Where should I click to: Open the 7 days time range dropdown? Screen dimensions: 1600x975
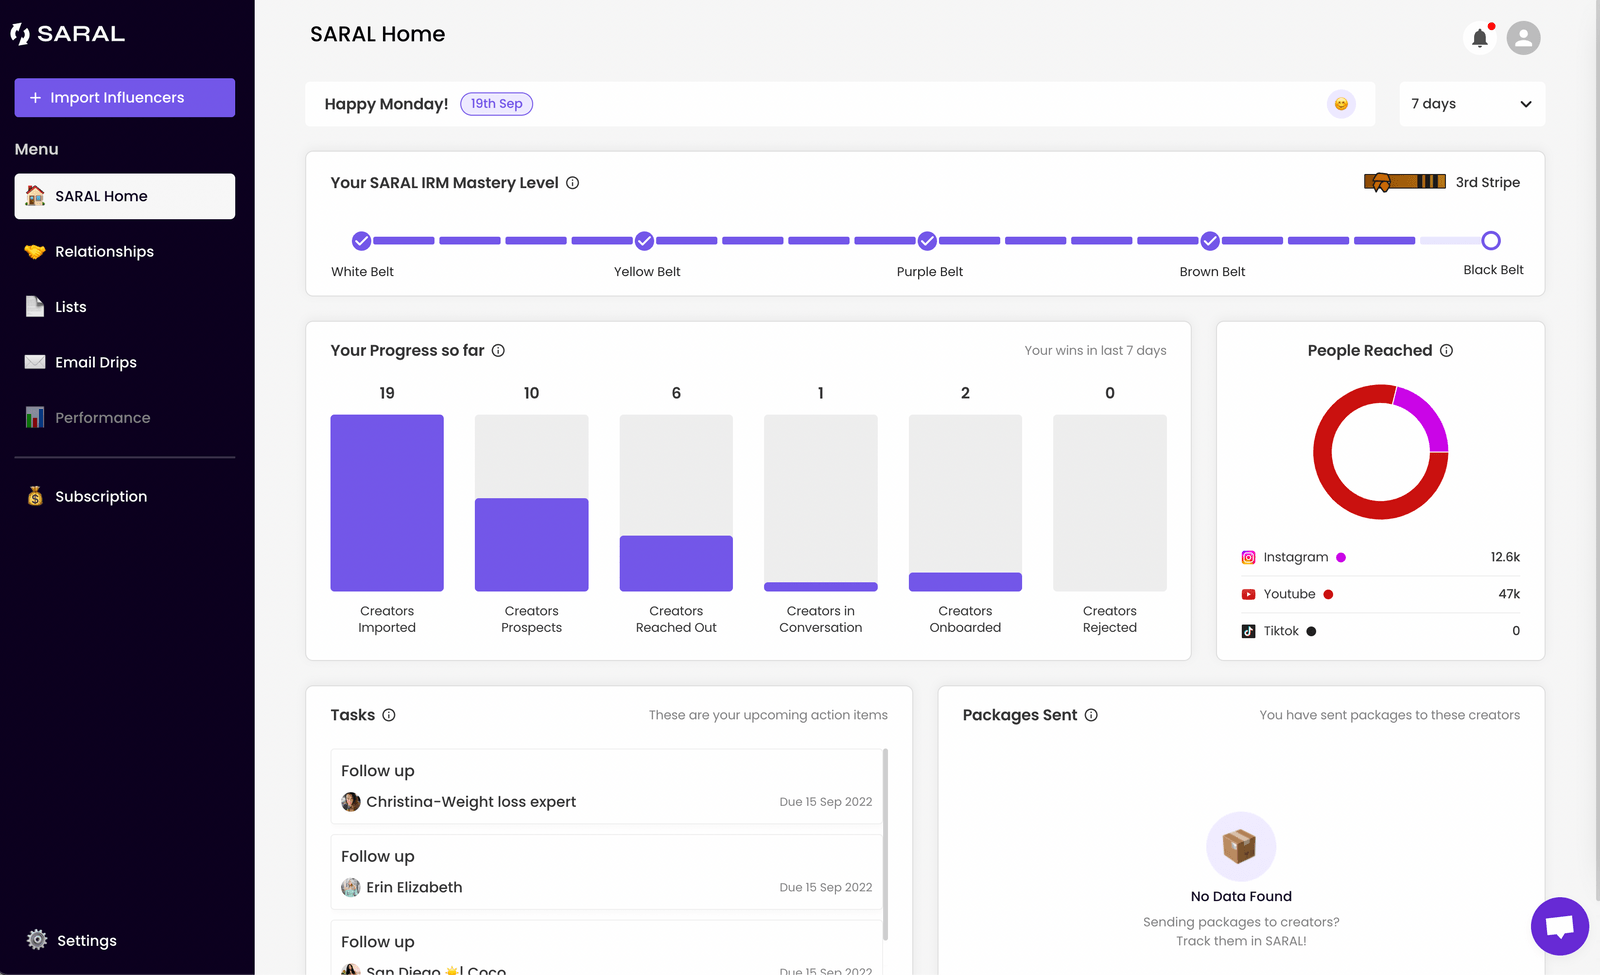(1471, 103)
